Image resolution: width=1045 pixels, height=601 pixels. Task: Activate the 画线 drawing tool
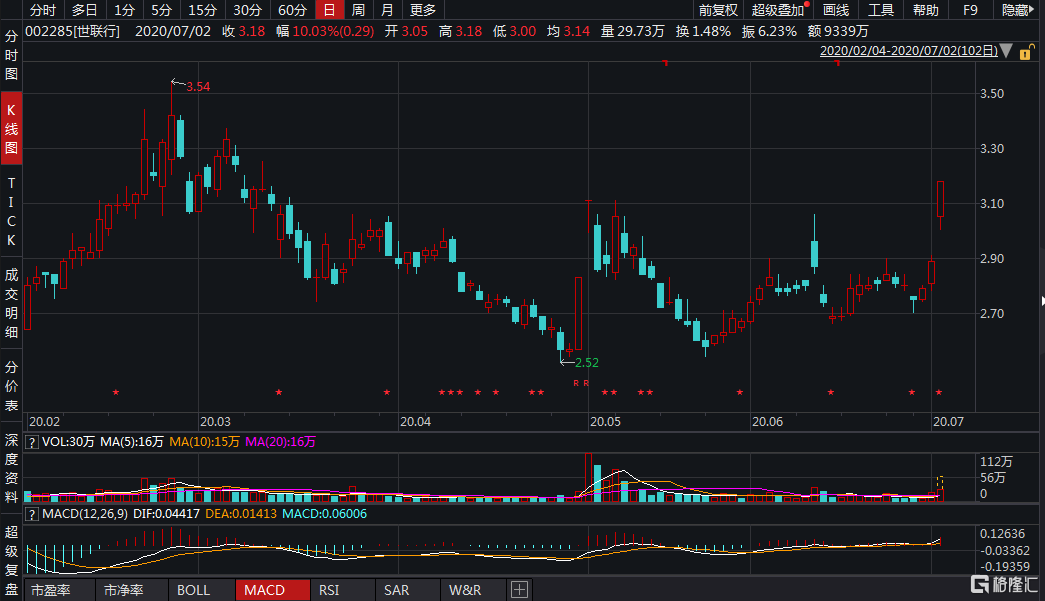pyautogui.click(x=836, y=10)
